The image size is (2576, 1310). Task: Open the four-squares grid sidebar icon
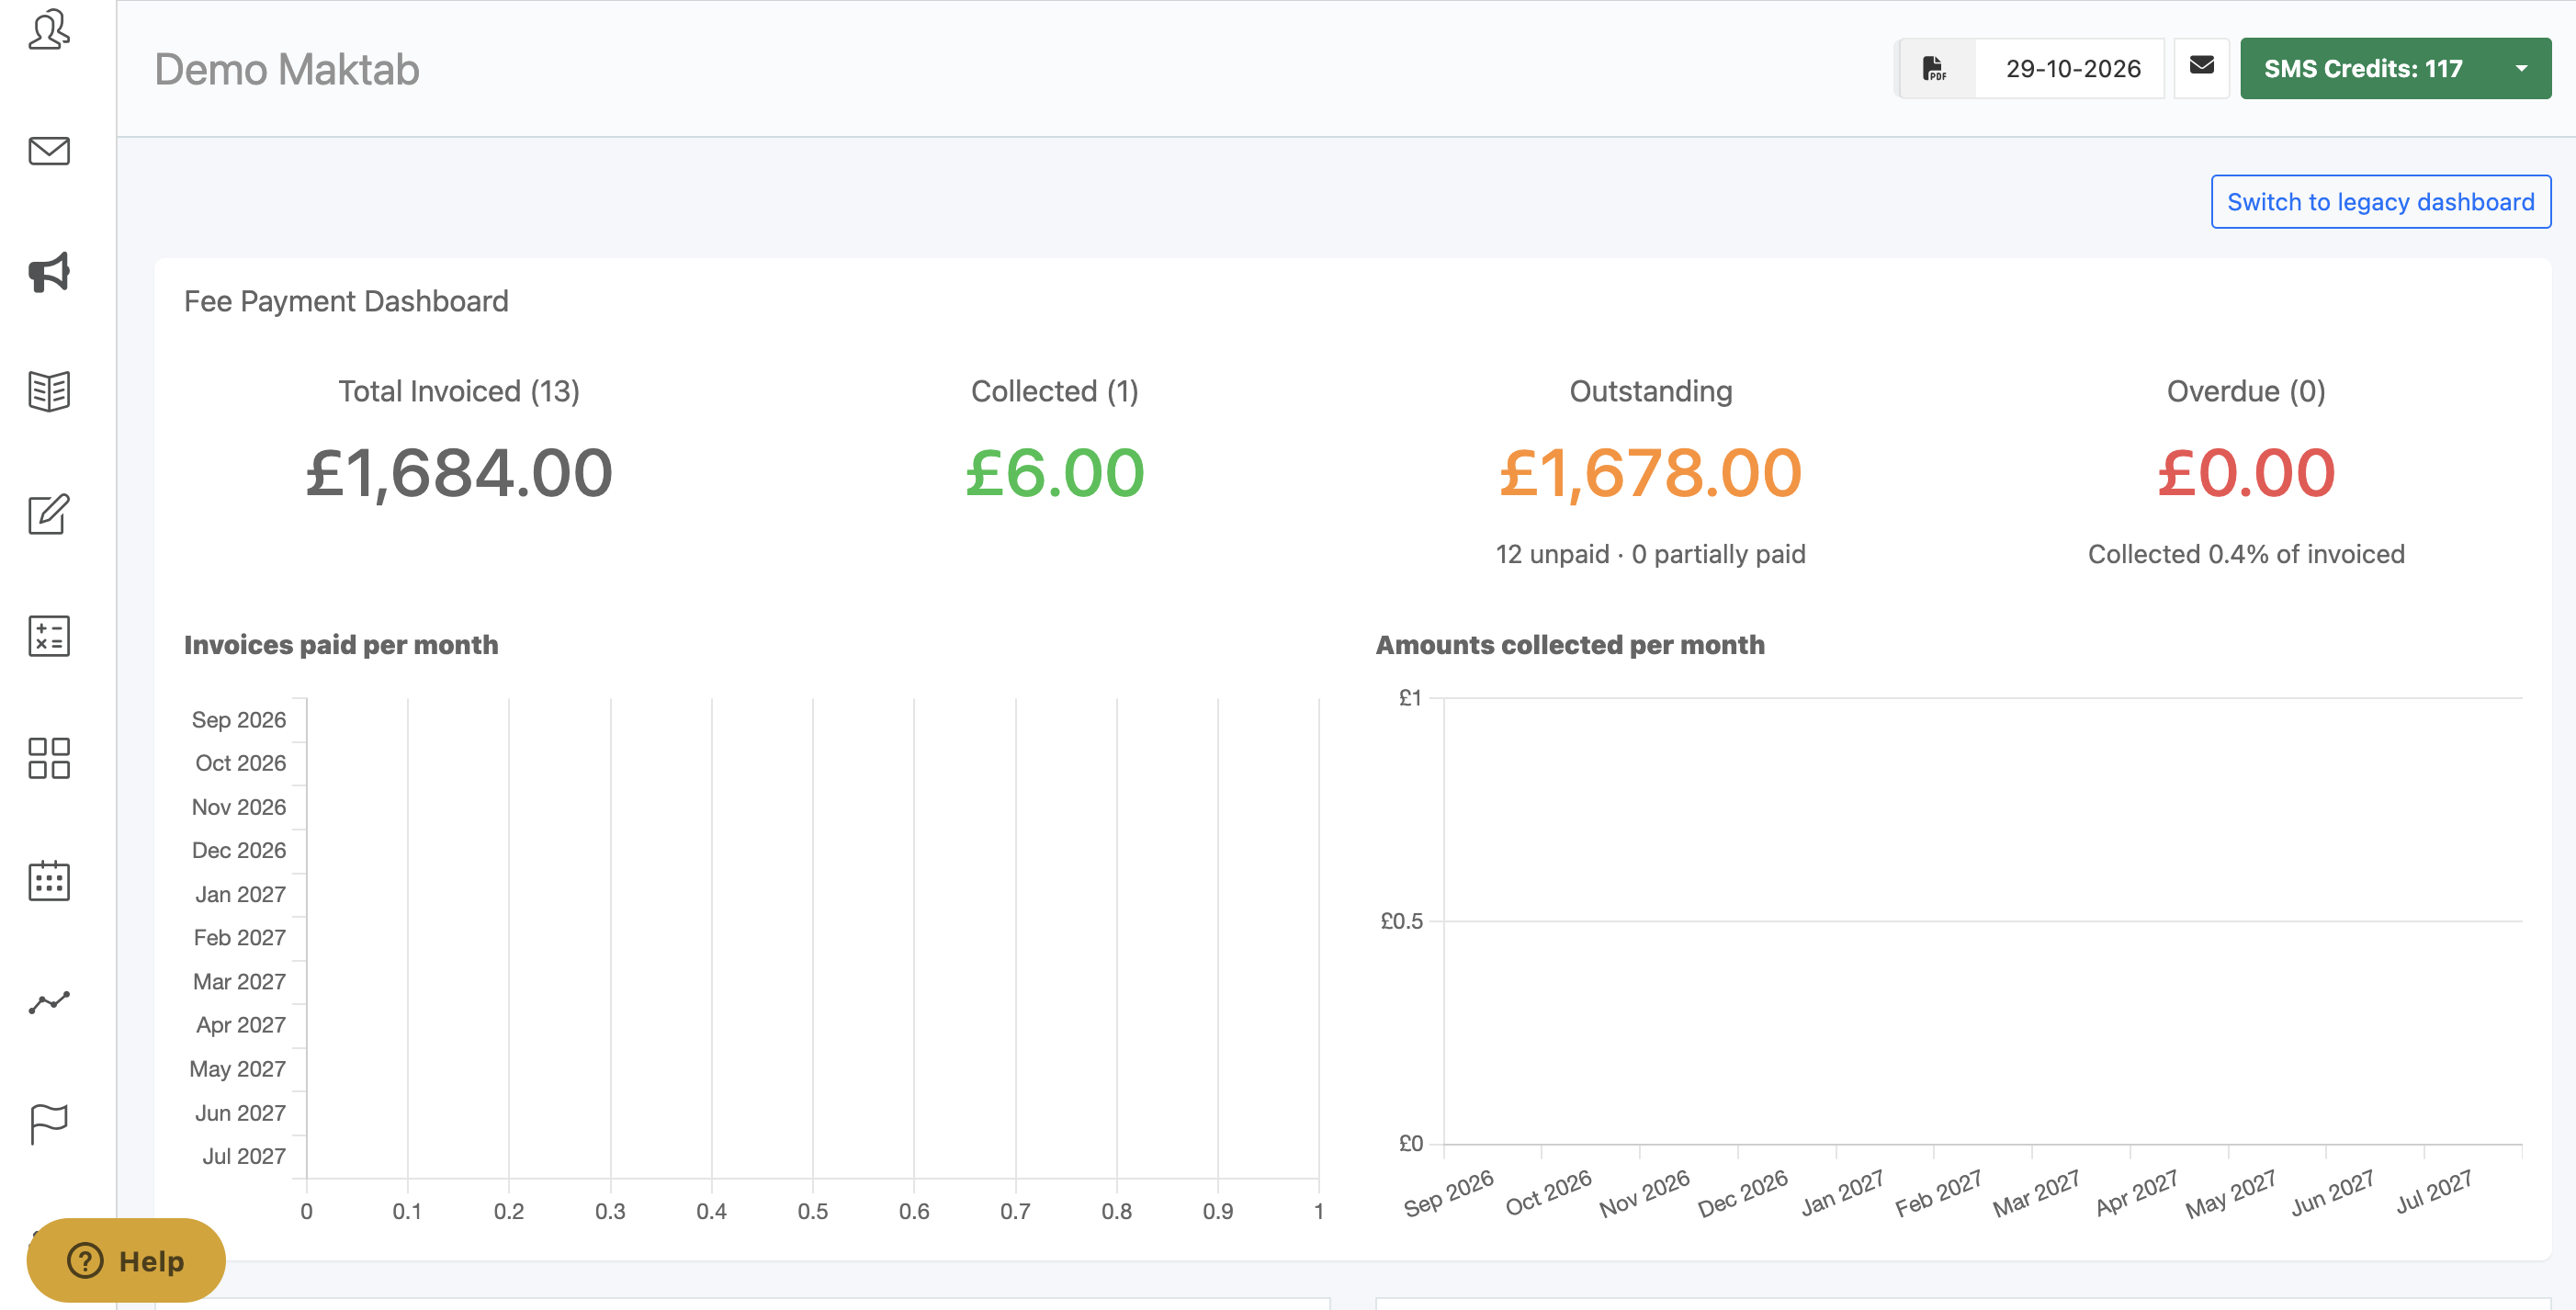48,758
